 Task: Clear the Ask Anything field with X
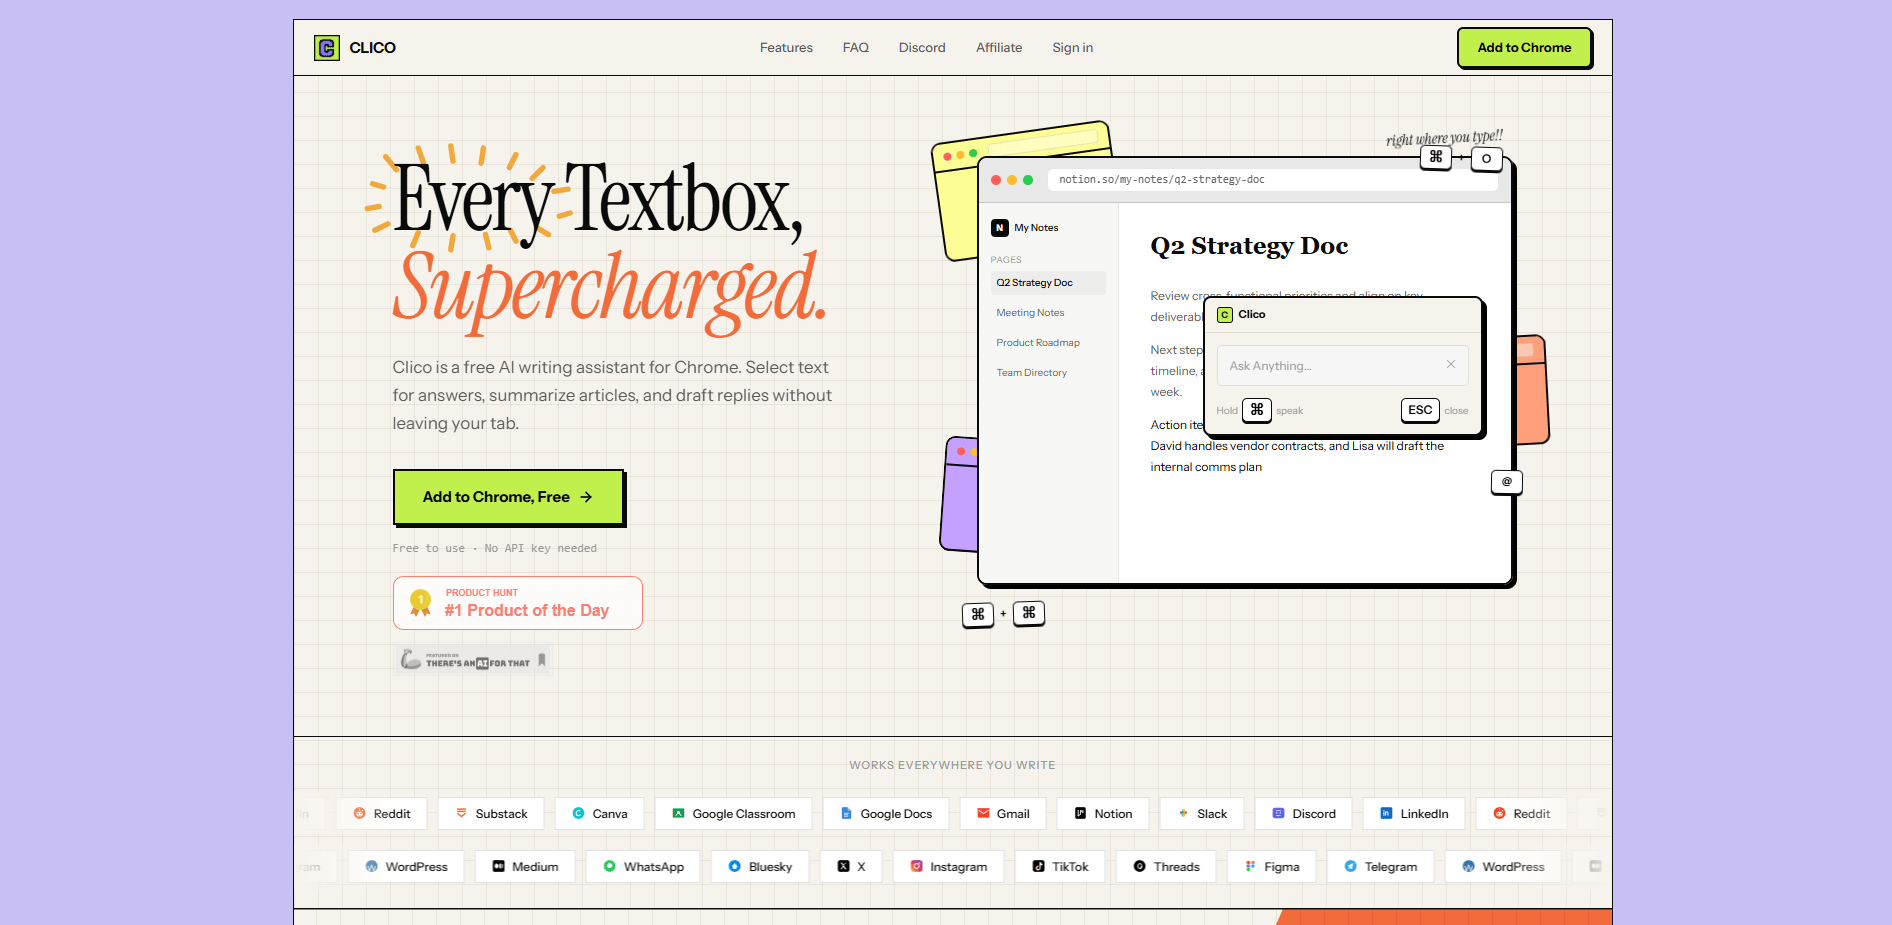pos(1451,364)
